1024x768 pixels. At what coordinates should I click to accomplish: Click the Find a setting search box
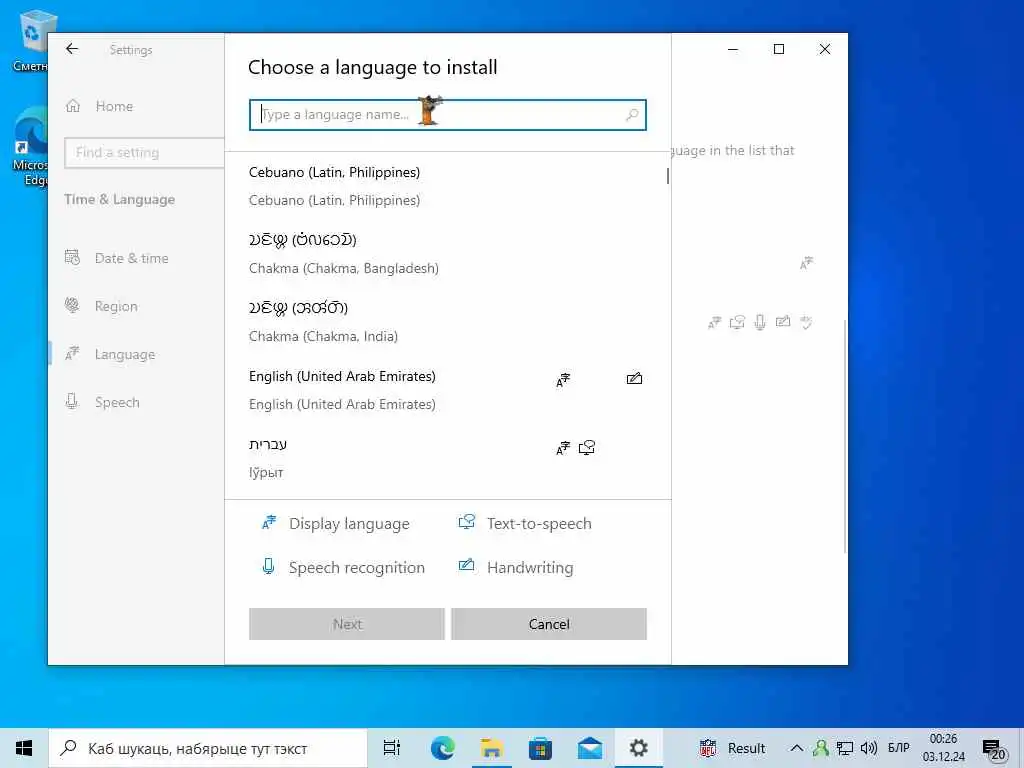144,153
